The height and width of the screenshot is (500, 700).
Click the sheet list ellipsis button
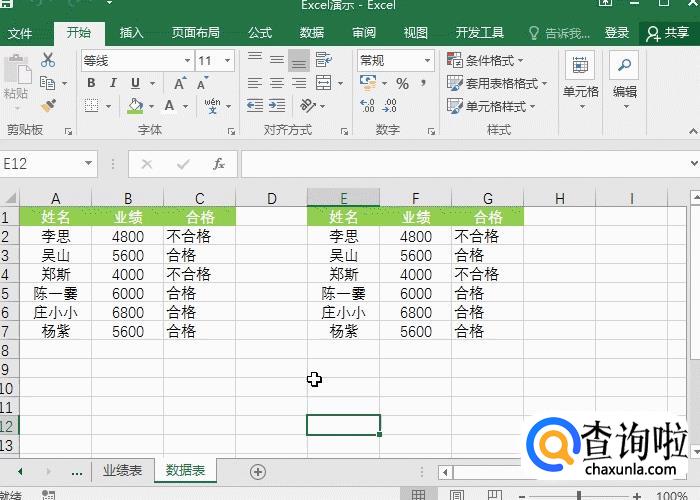77,472
